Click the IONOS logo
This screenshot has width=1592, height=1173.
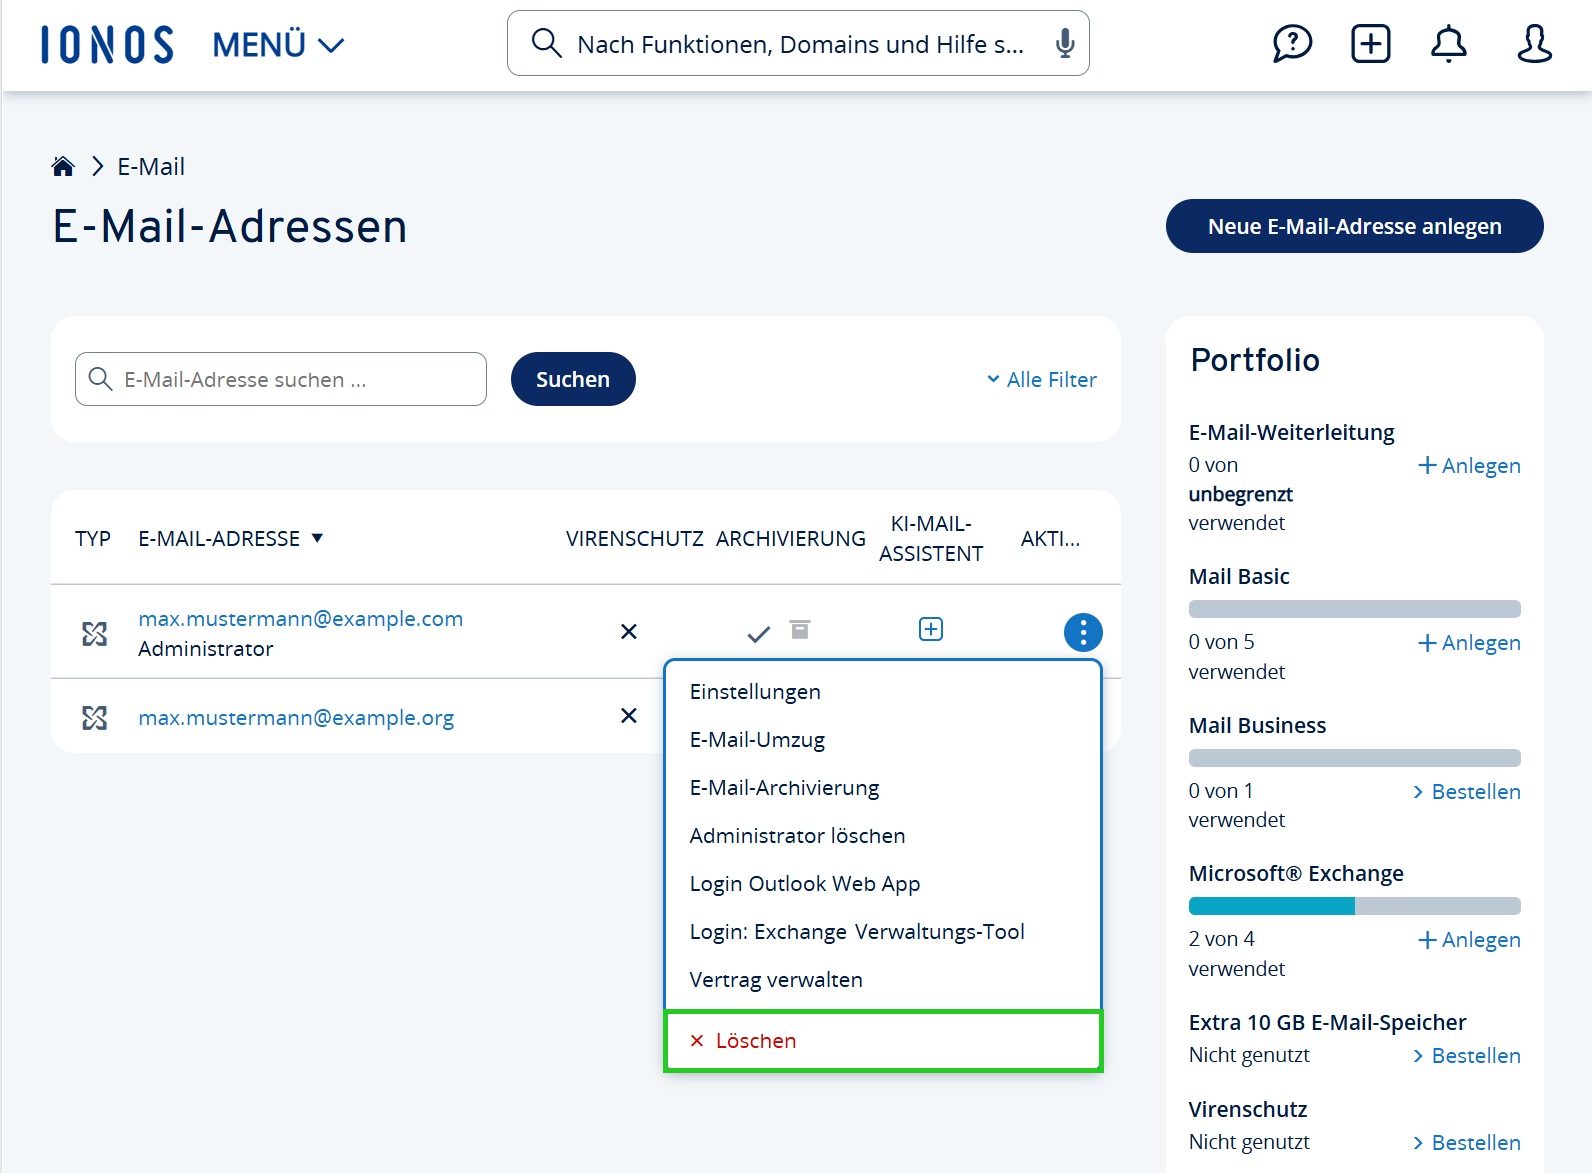click(107, 45)
